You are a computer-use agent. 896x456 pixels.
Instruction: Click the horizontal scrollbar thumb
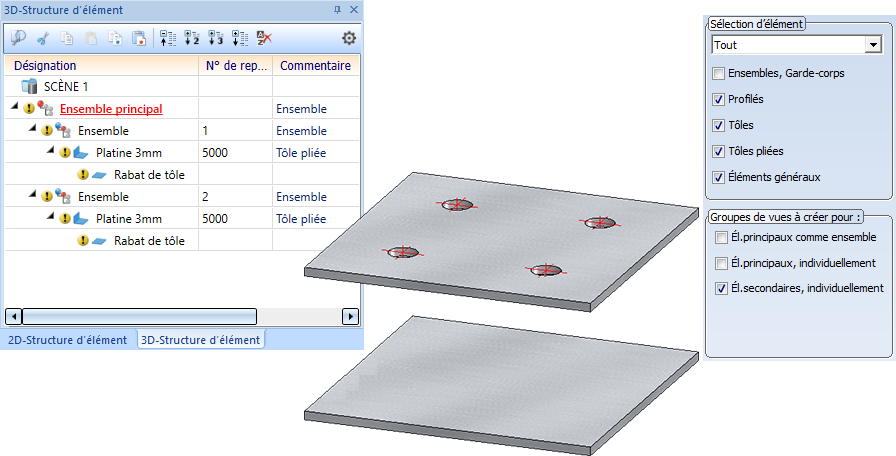click(139, 316)
